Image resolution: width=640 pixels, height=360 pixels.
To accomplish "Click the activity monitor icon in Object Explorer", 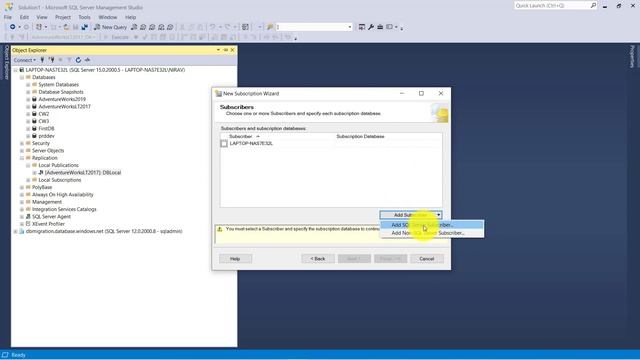I will (x=87, y=60).
